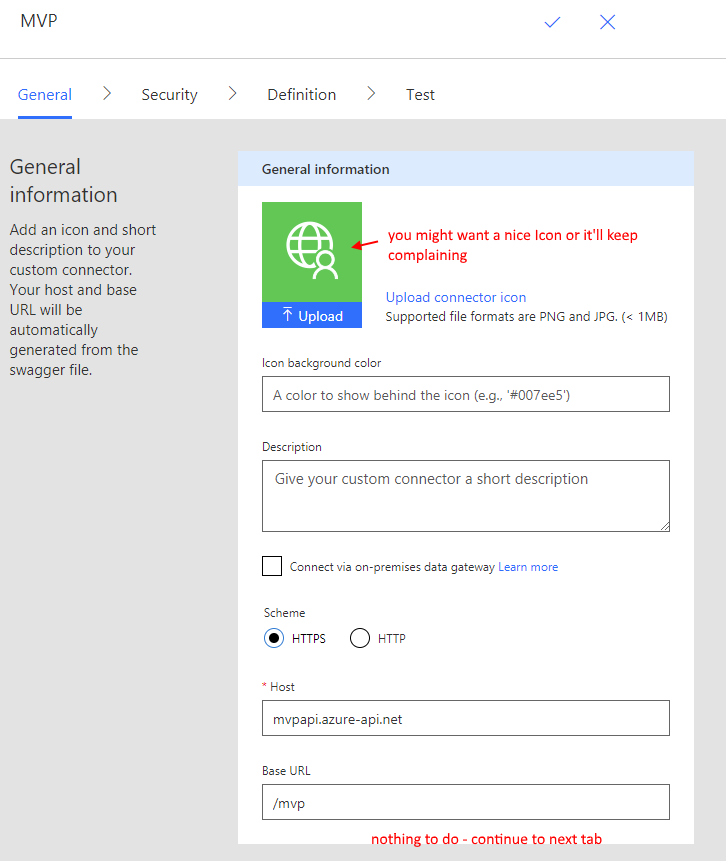Image resolution: width=726 pixels, height=861 pixels.
Task: Select the HTTP scheme radio button
Action: [x=360, y=639]
